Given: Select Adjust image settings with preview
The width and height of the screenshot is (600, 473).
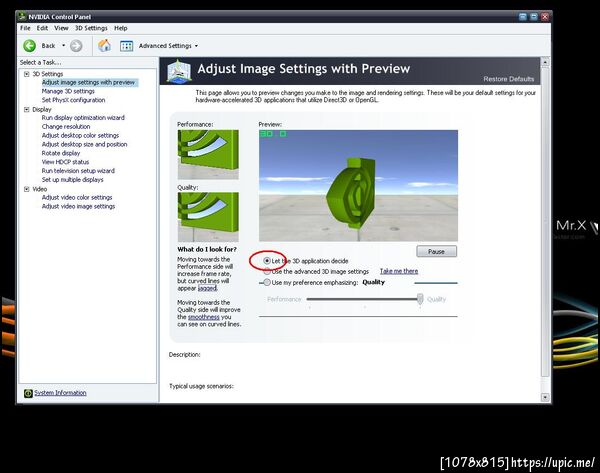Looking at the screenshot, I should [x=88, y=83].
